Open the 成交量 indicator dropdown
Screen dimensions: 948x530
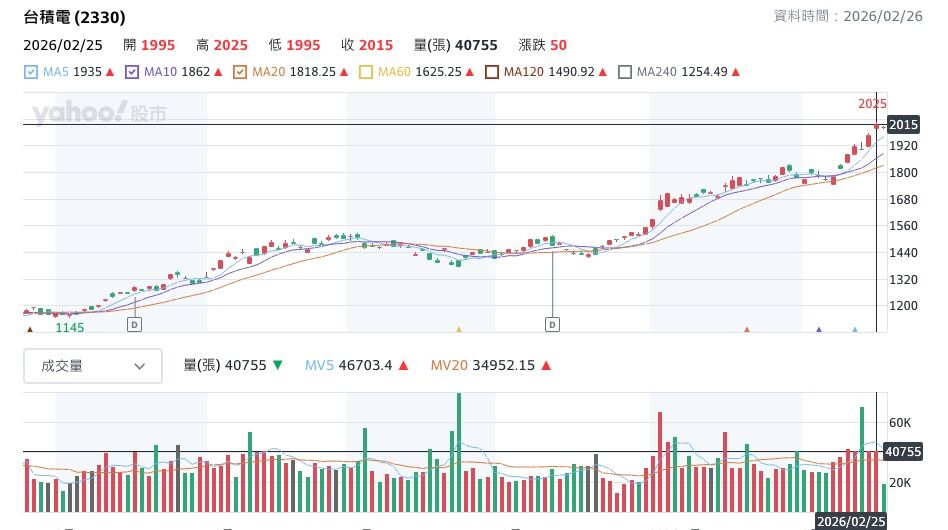click(x=93, y=366)
